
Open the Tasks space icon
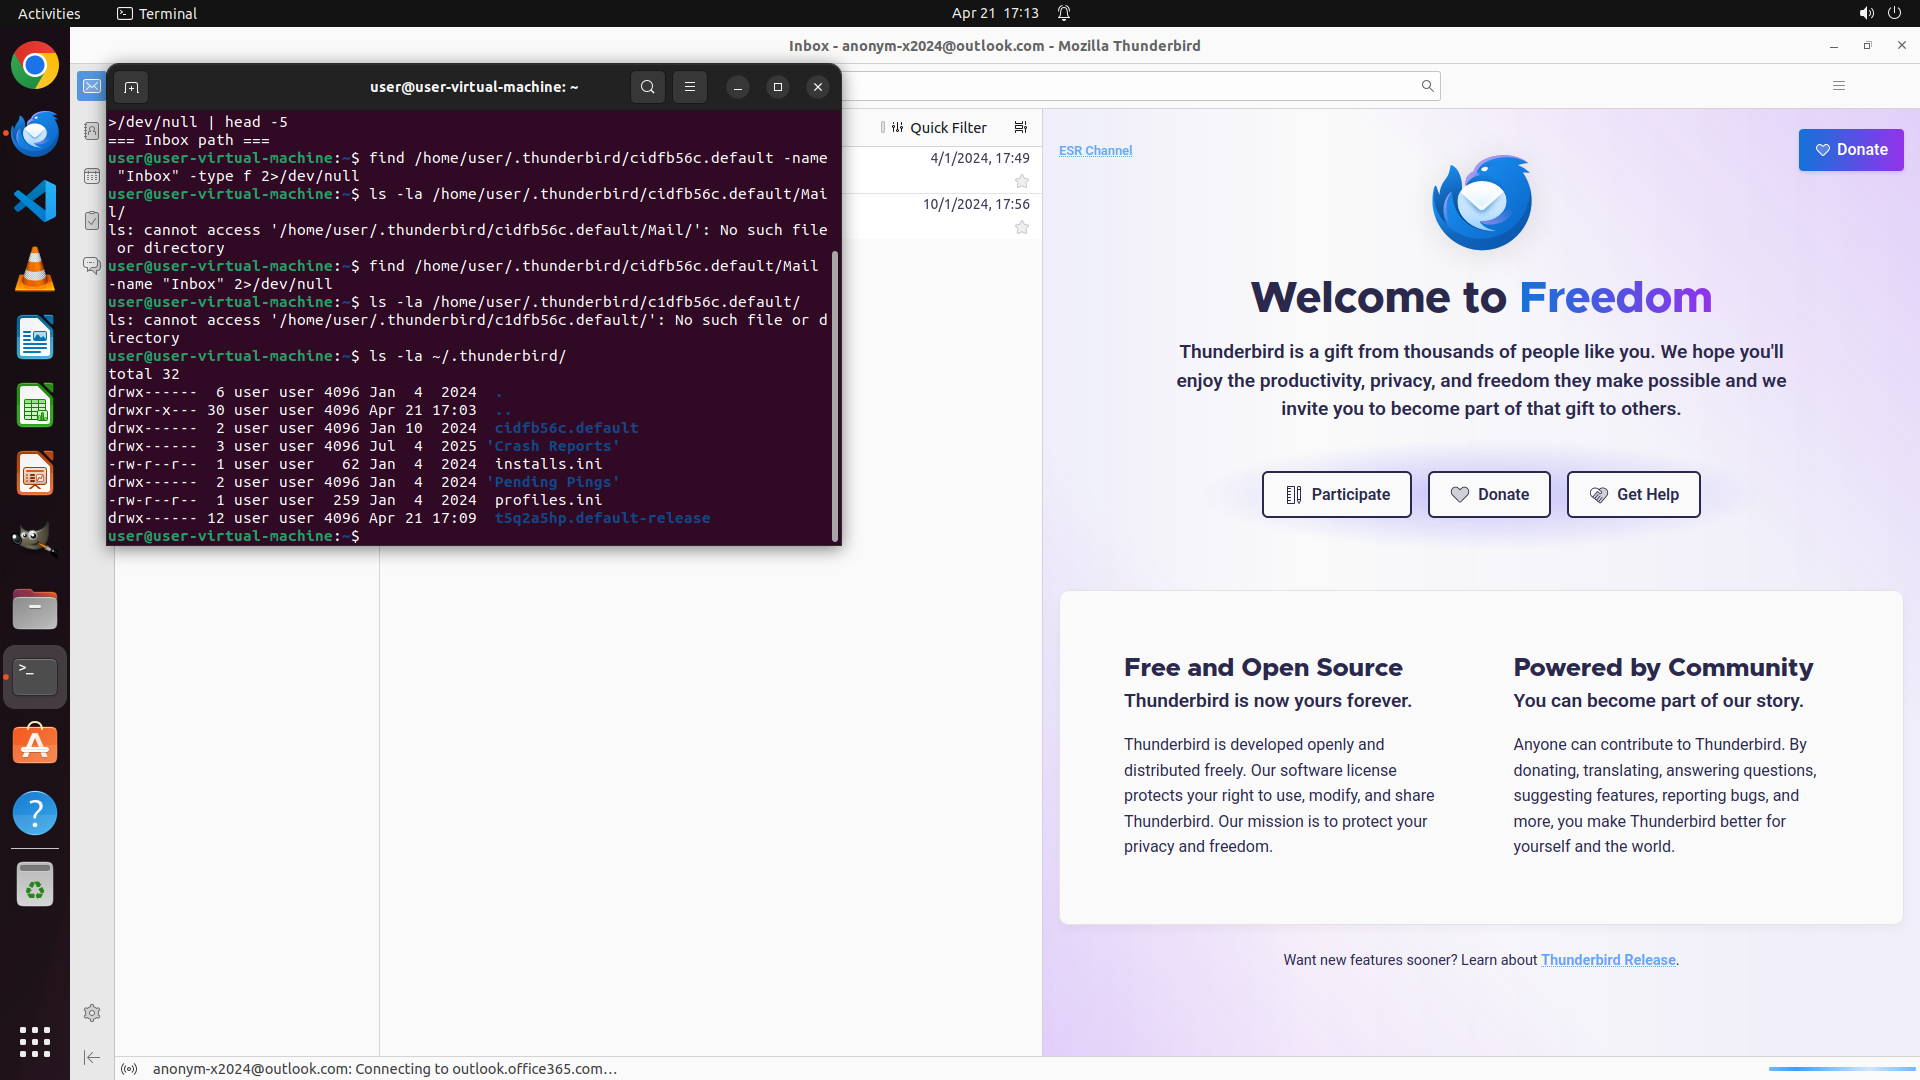92,221
